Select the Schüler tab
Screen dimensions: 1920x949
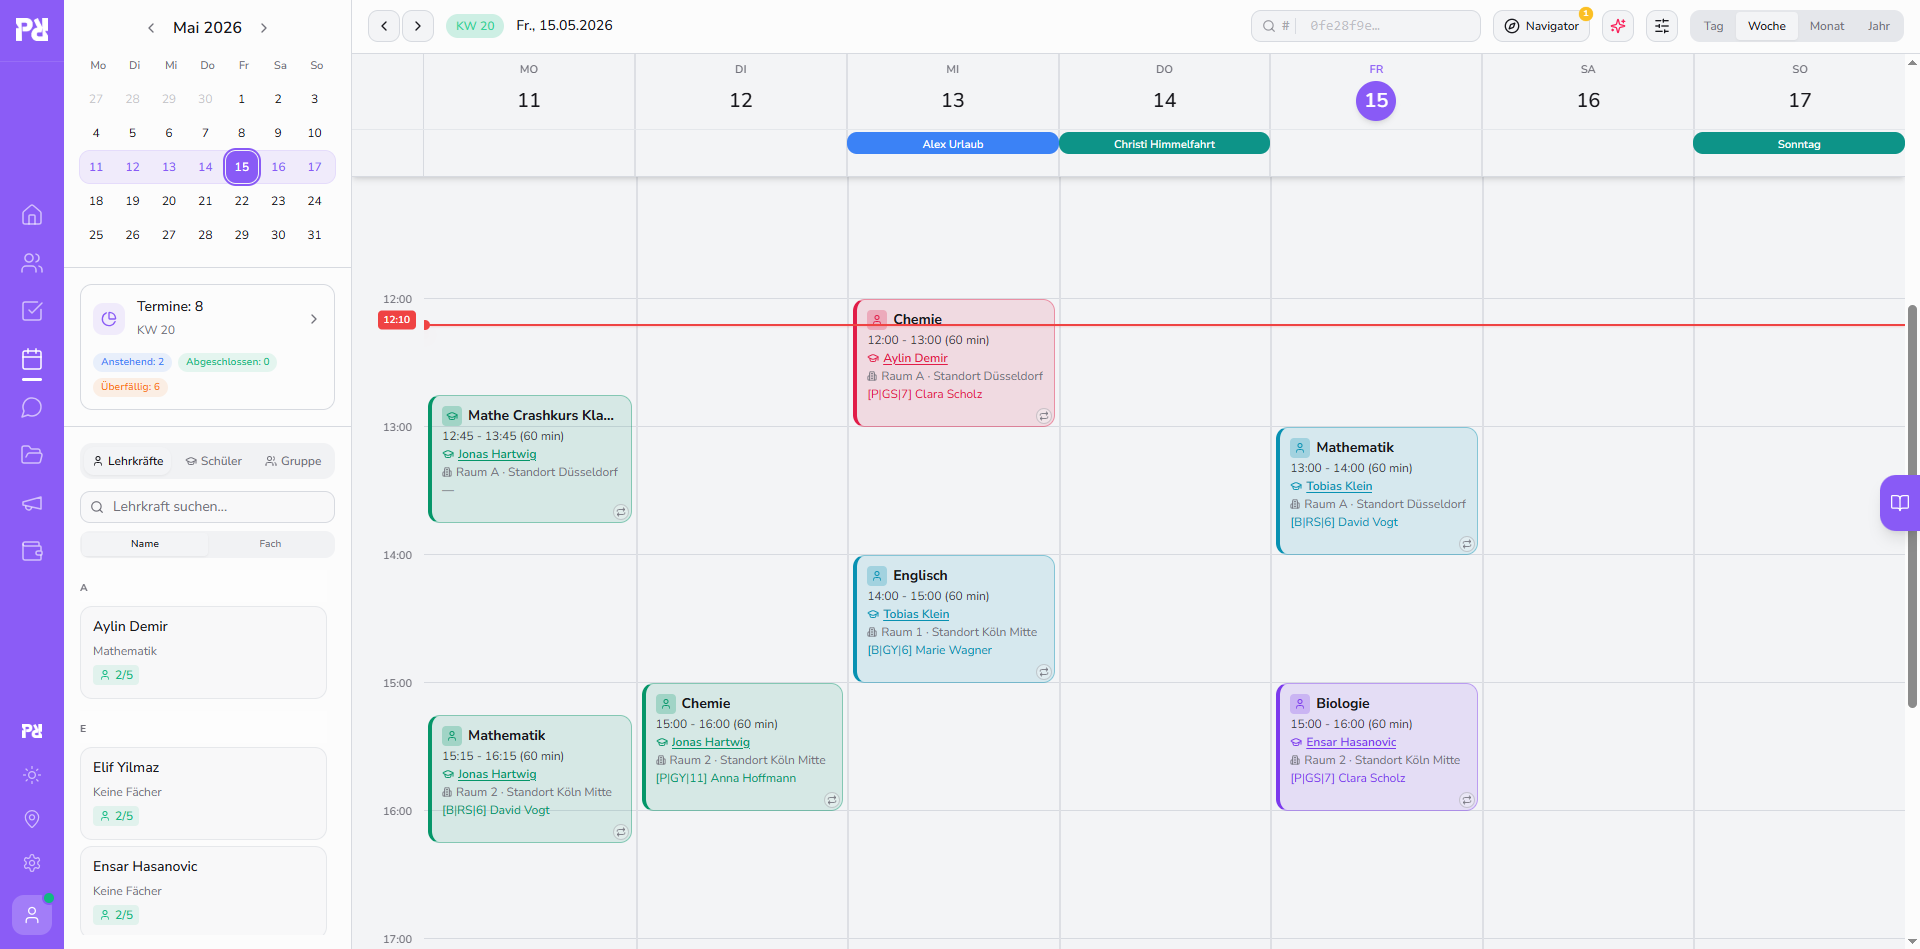(214, 461)
